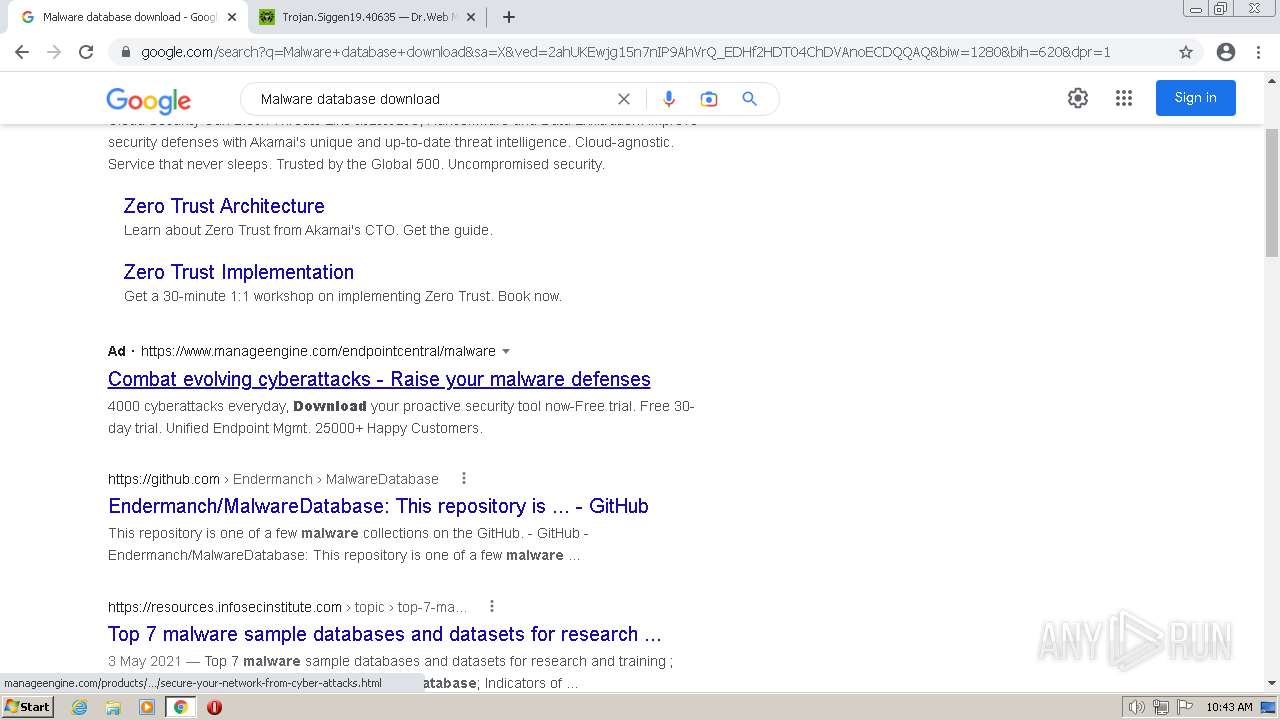Bookmark this page with the star icon
This screenshot has height=720, width=1280.
1186,52
